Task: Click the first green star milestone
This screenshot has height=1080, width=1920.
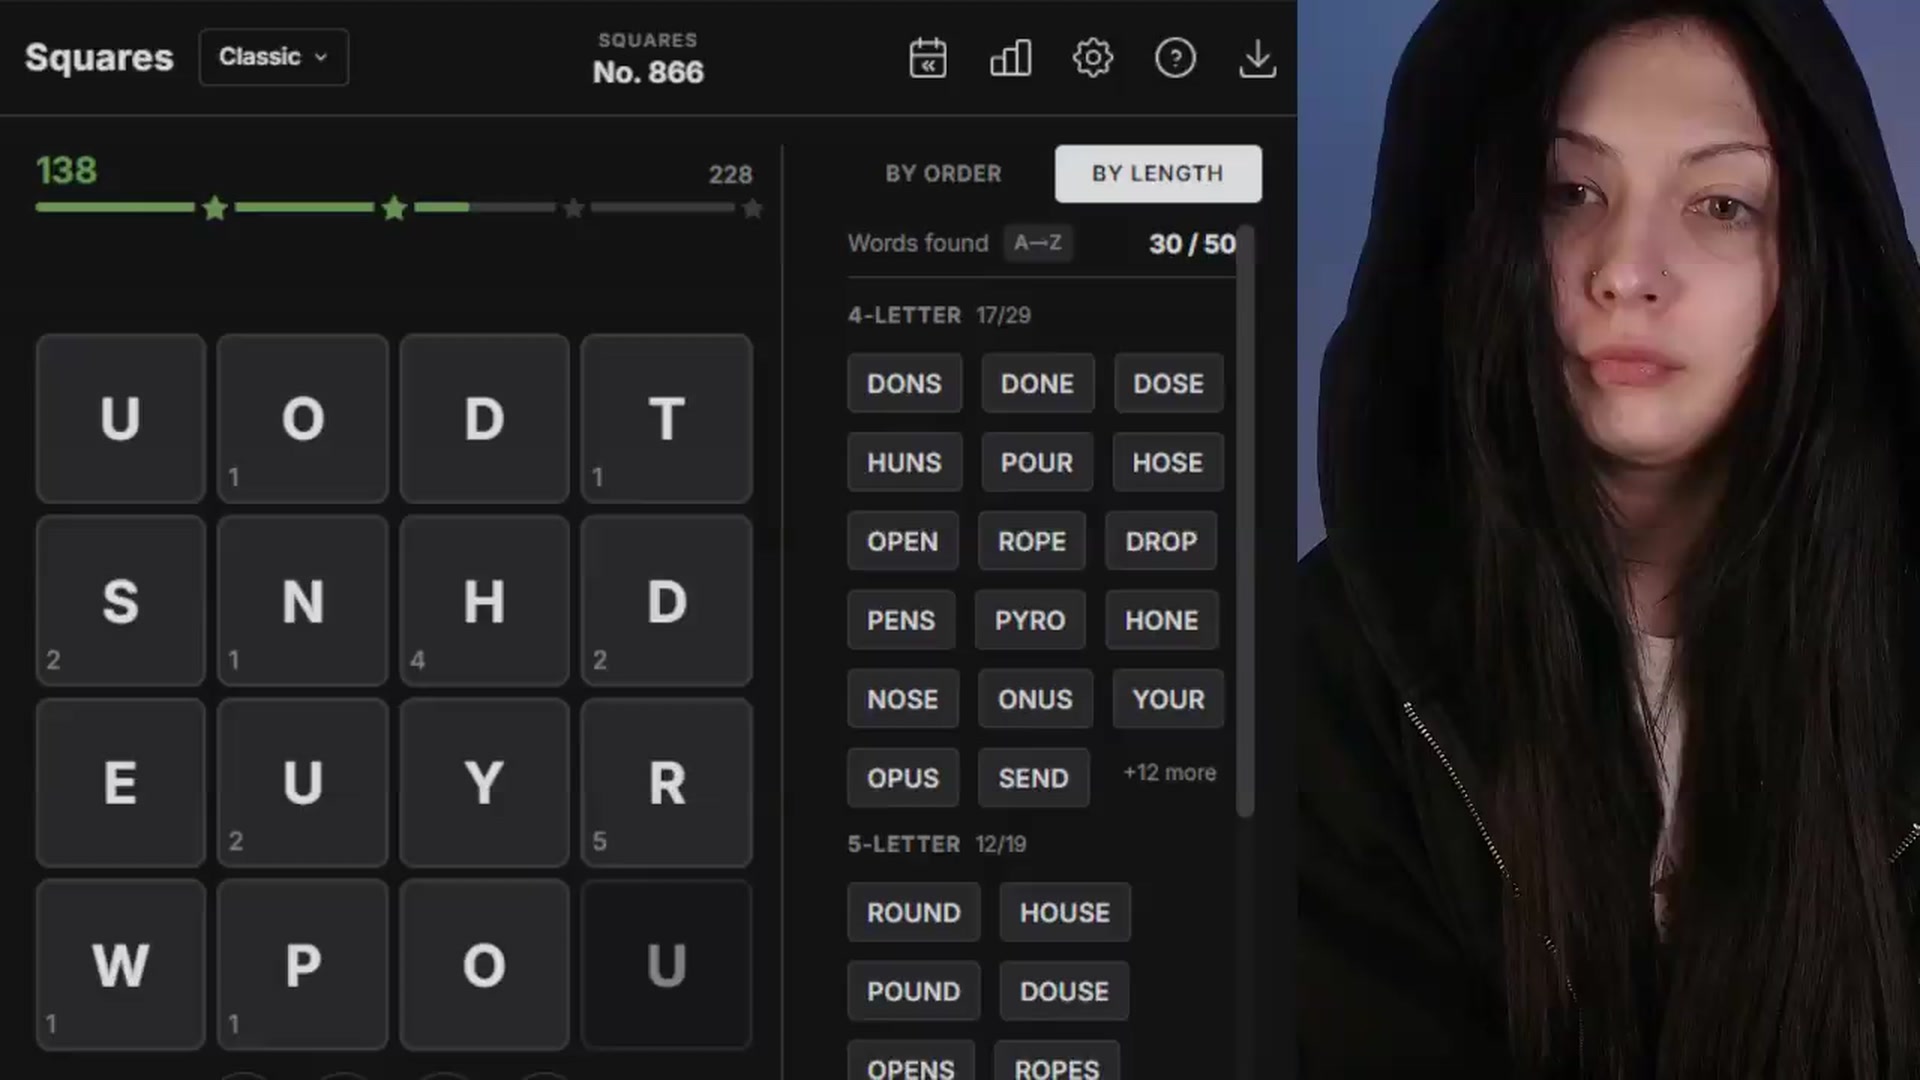Action: pos(214,208)
